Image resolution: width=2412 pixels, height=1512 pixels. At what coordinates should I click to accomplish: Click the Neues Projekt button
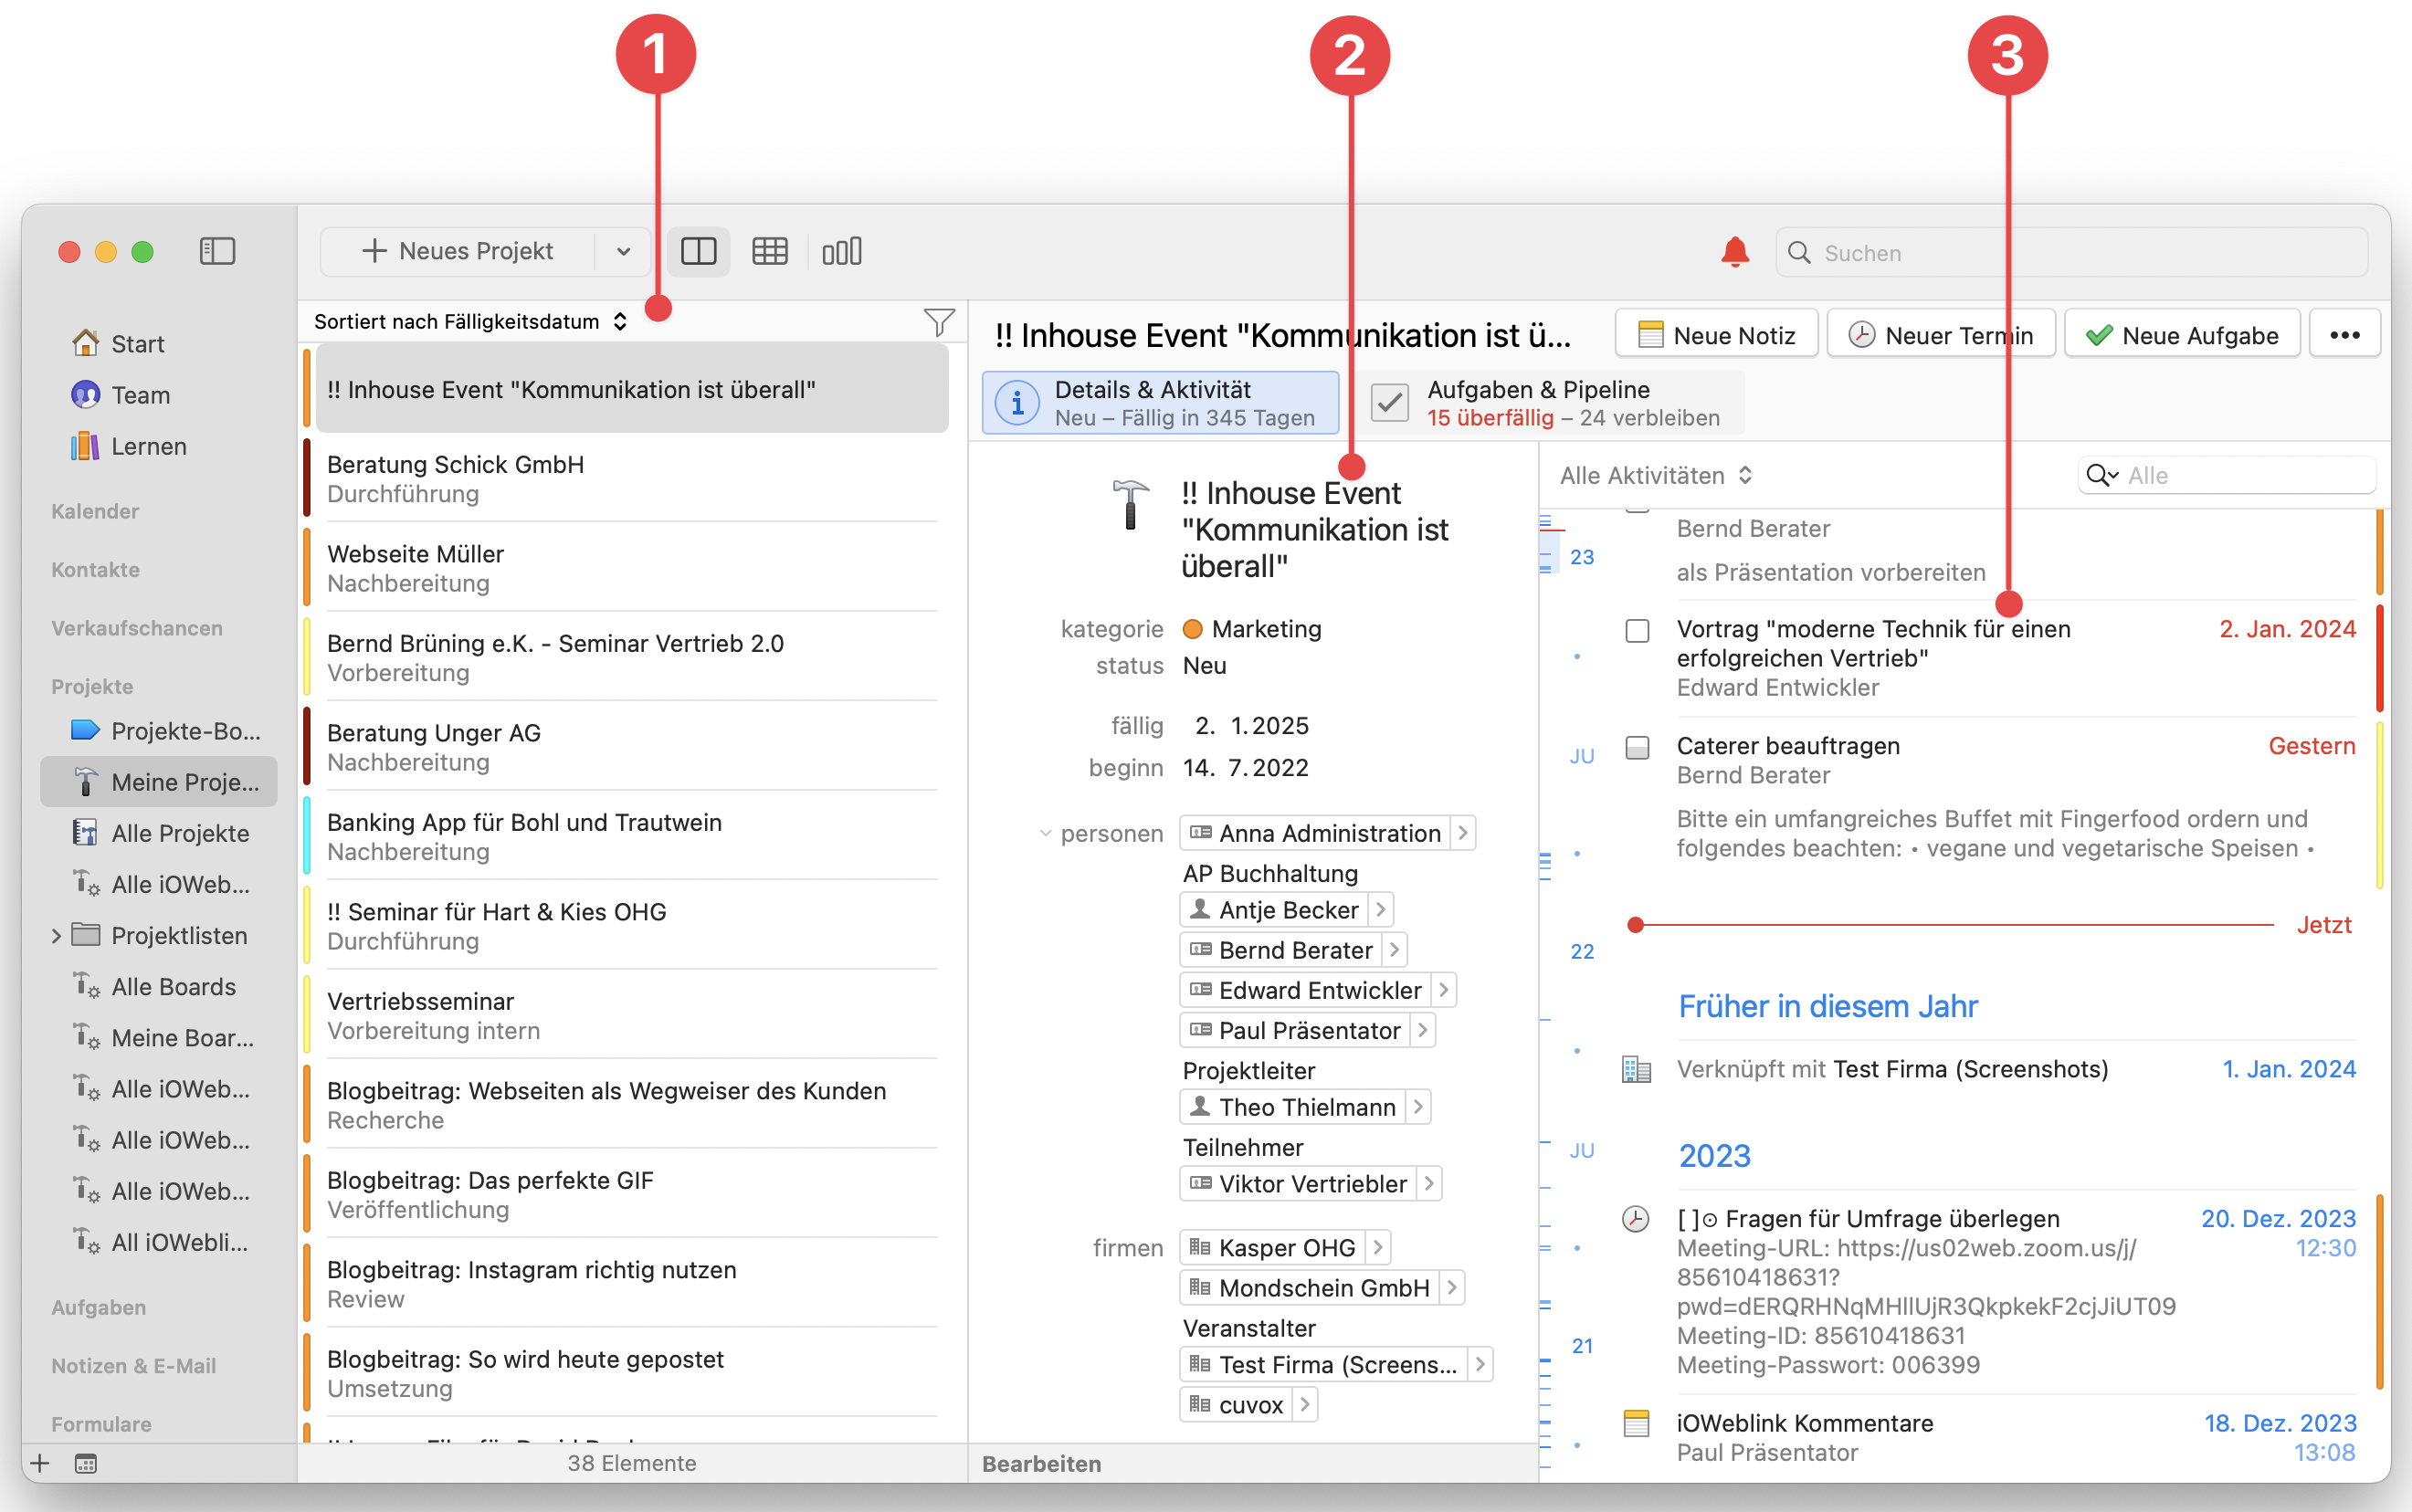(458, 251)
